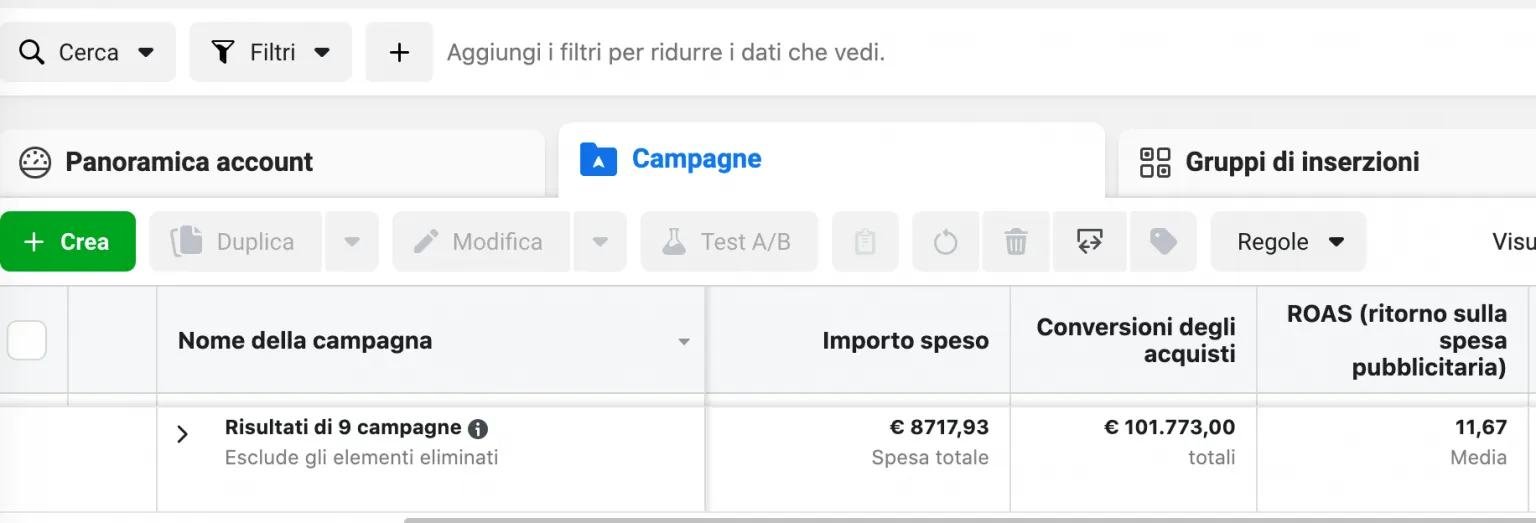
Task: Click the tag label icon
Action: tap(1163, 242)
